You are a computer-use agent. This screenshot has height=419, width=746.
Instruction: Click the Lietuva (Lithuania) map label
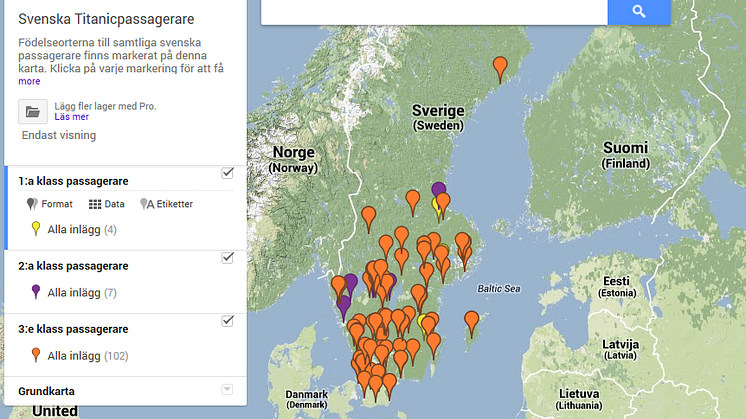tap(579, 399)
